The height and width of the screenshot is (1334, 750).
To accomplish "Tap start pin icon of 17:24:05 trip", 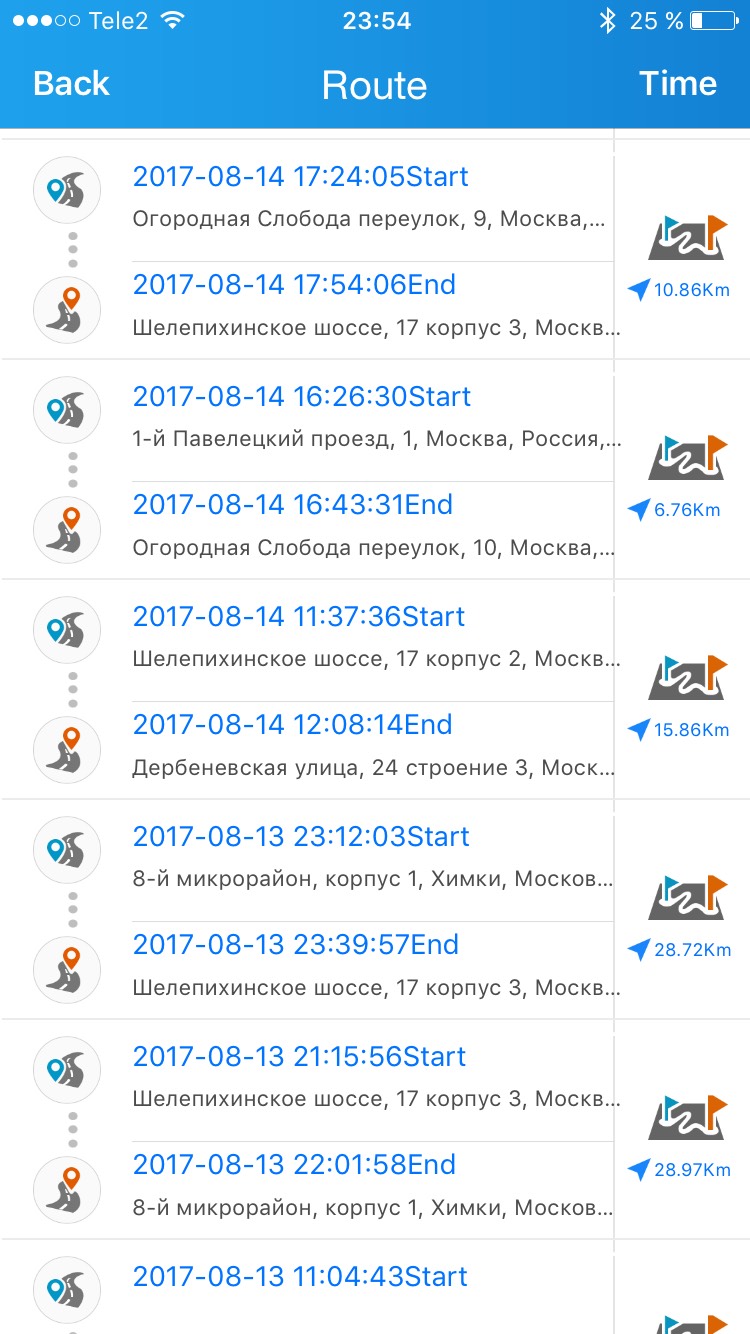I will (67, 190).
